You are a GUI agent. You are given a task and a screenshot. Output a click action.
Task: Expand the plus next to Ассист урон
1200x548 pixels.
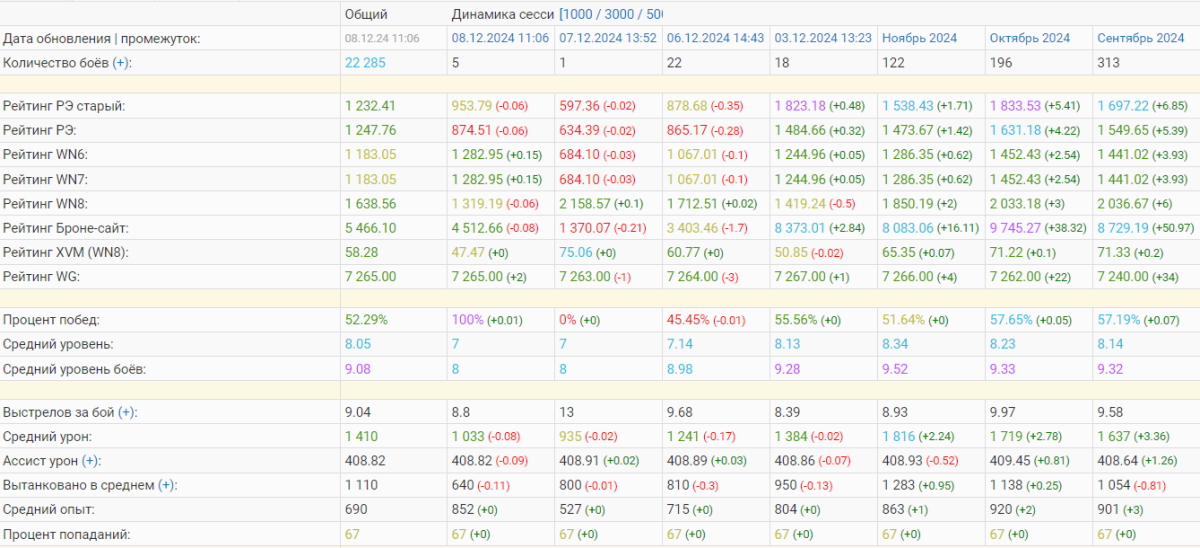[x=91, y=461]
